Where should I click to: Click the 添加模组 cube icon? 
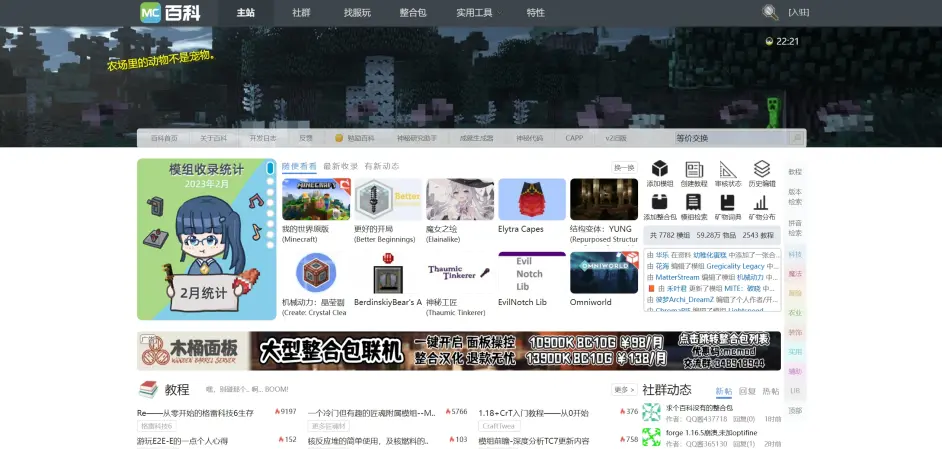[x=660, y=169]
